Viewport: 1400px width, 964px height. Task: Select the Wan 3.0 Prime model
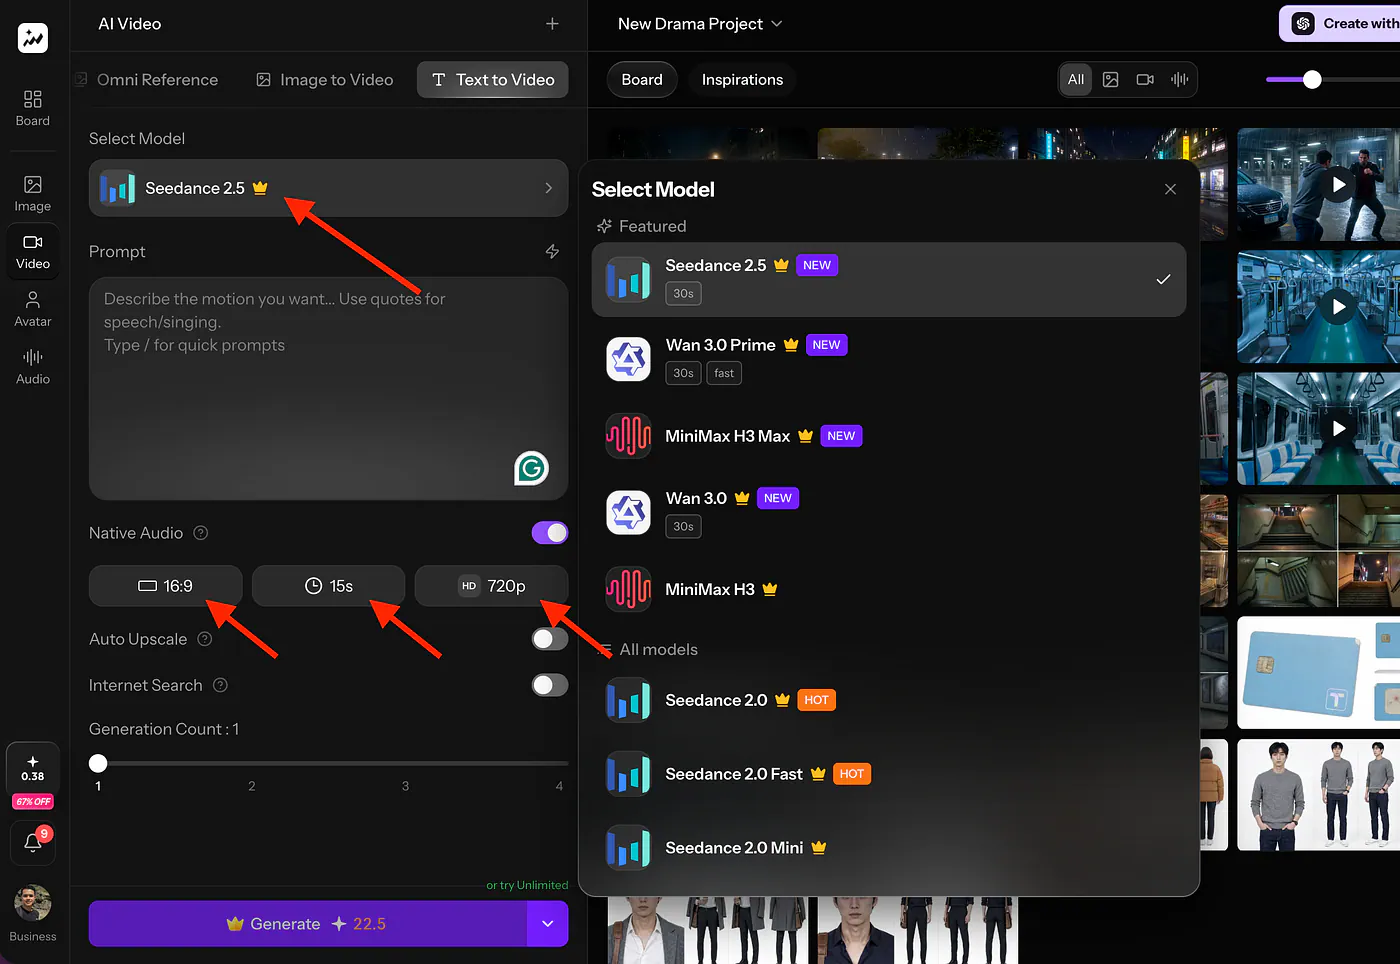coord(889,359)
